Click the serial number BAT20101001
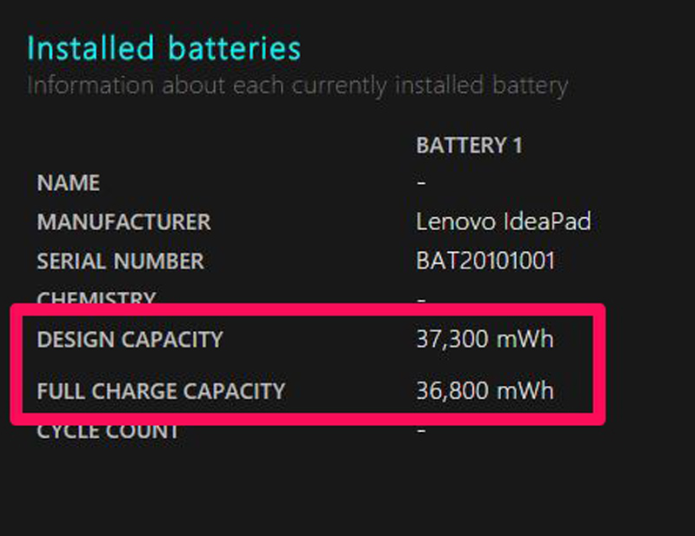Image resolution: width=695 pixels, height=536 pixels. point(485,261)
